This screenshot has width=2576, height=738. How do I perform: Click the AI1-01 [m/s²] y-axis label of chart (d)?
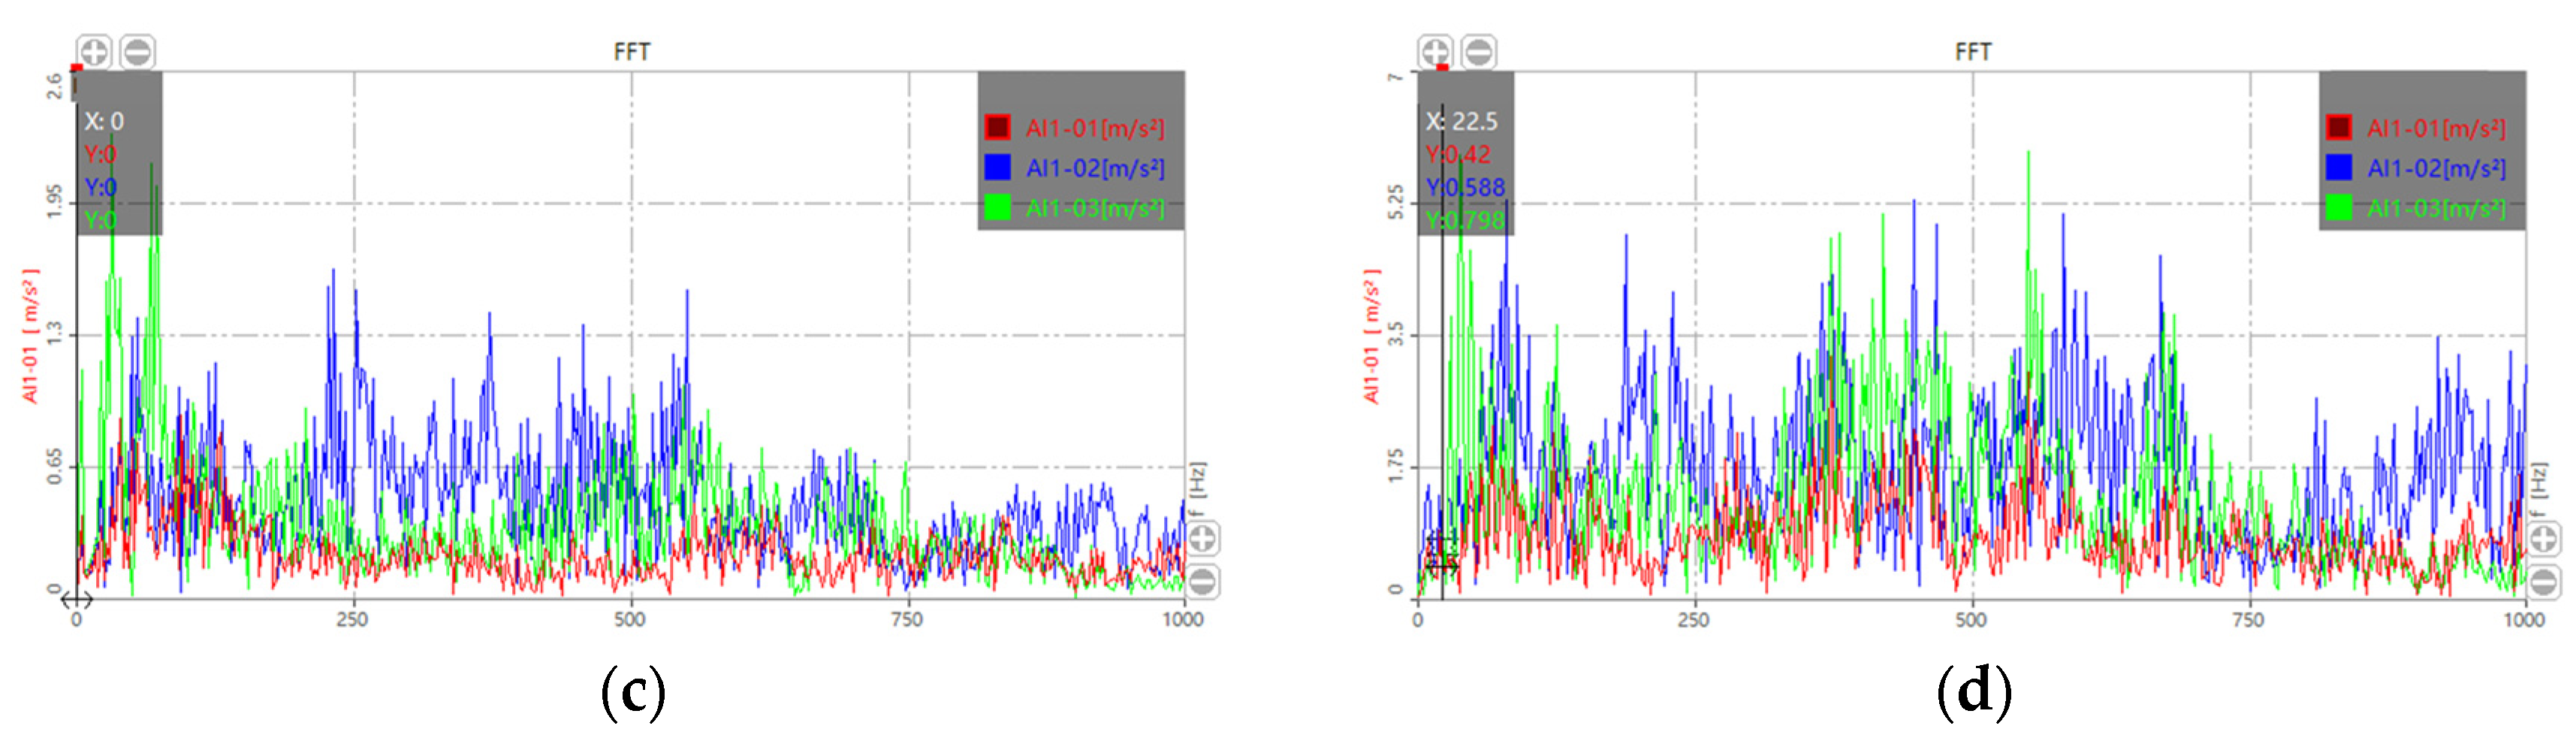pos(1371,336)
